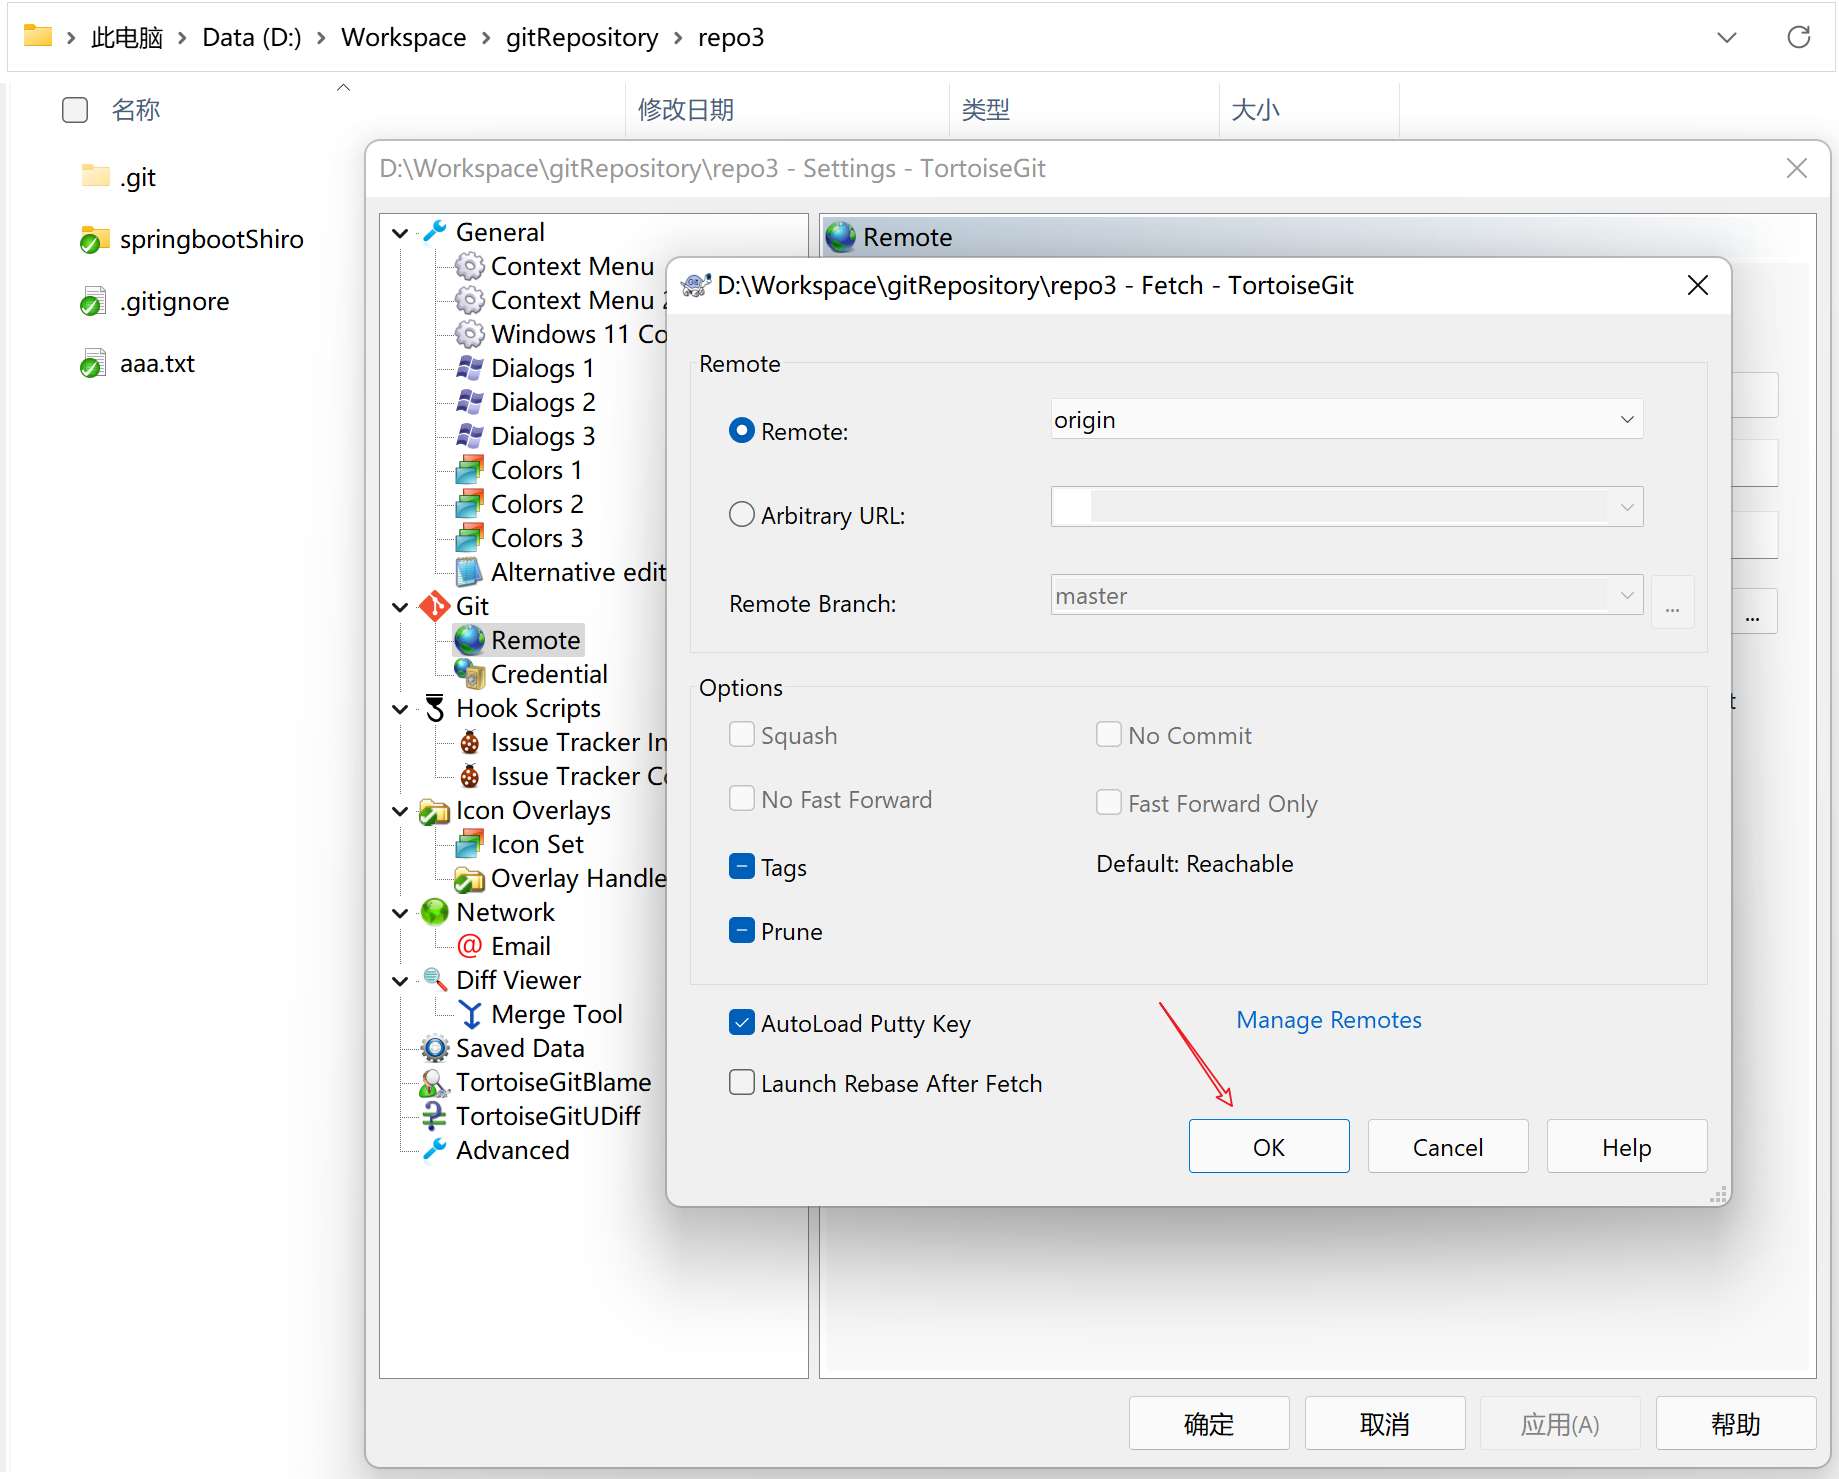The width and height of the screenshot is (1839, 1479).
Task: Select the Arbitrary URL radio button
Action: [741, 515]
